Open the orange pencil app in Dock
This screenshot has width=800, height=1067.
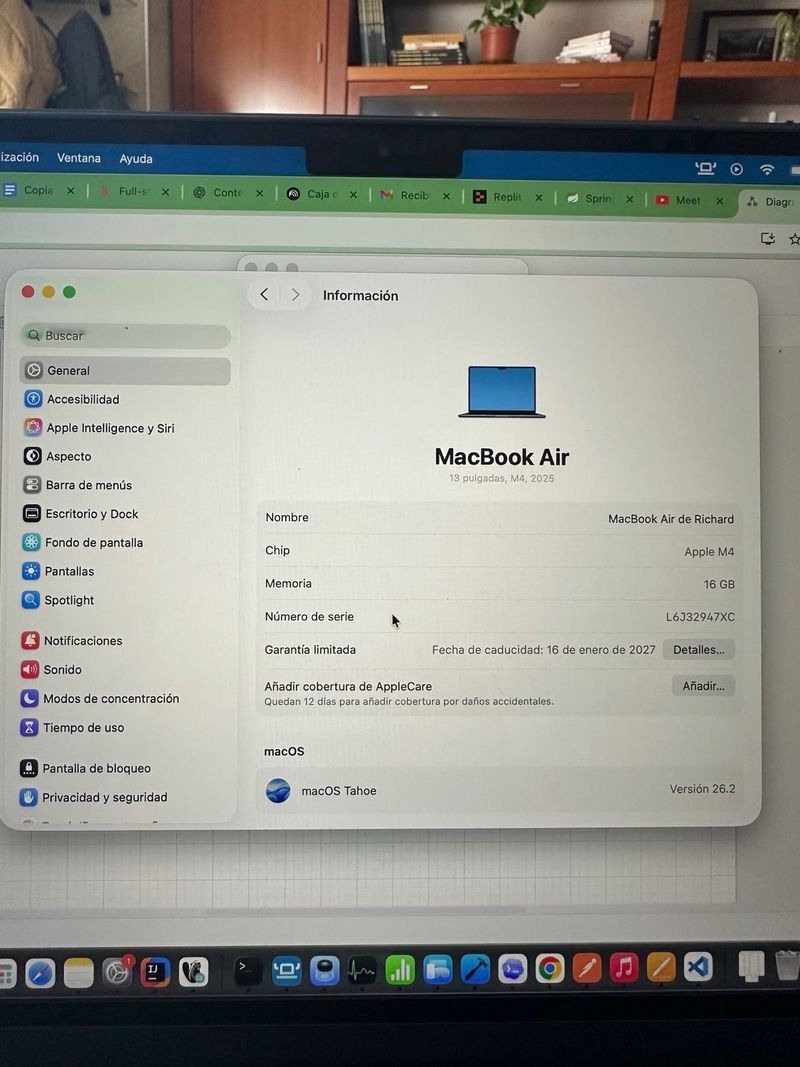[661, 968]
